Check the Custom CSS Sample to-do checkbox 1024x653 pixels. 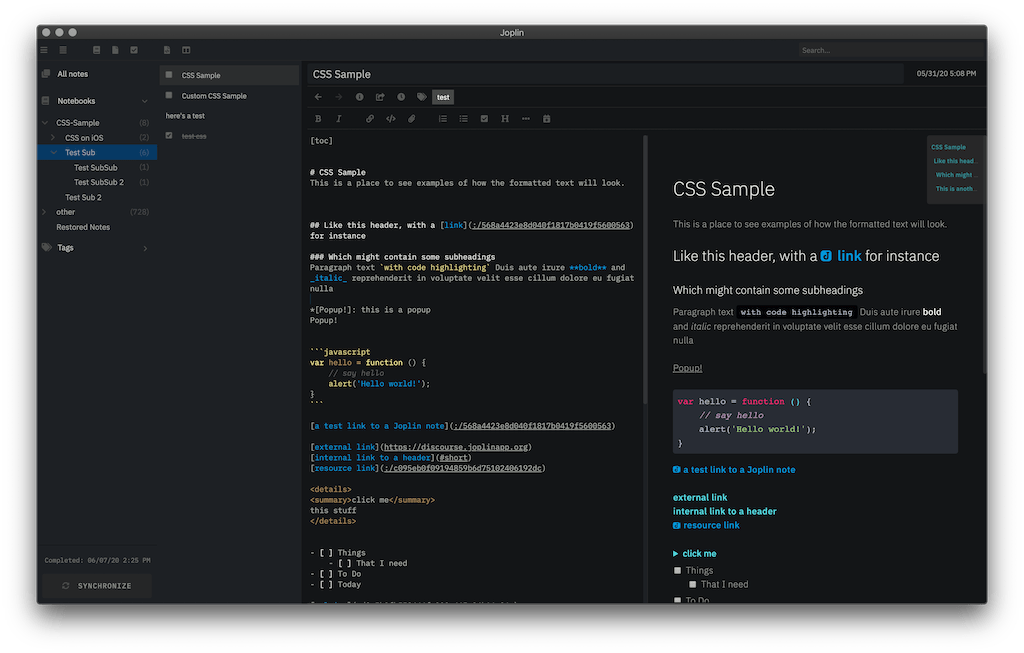pyautogui.click(x=169, y=95)
